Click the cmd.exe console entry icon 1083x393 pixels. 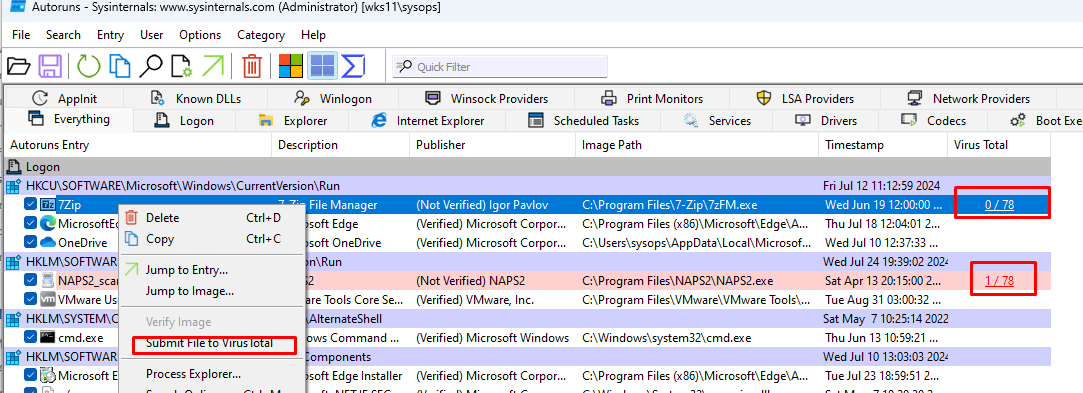[47, 338]
